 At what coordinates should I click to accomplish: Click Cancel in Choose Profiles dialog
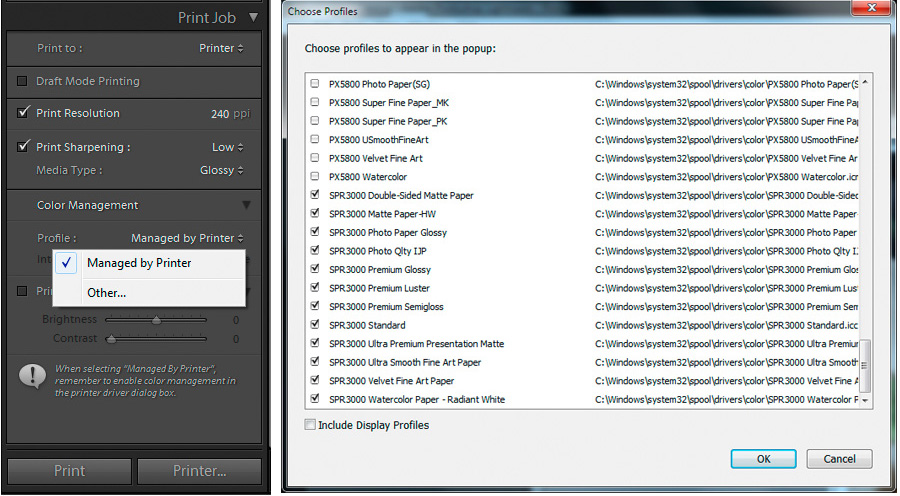pos(839,459)
